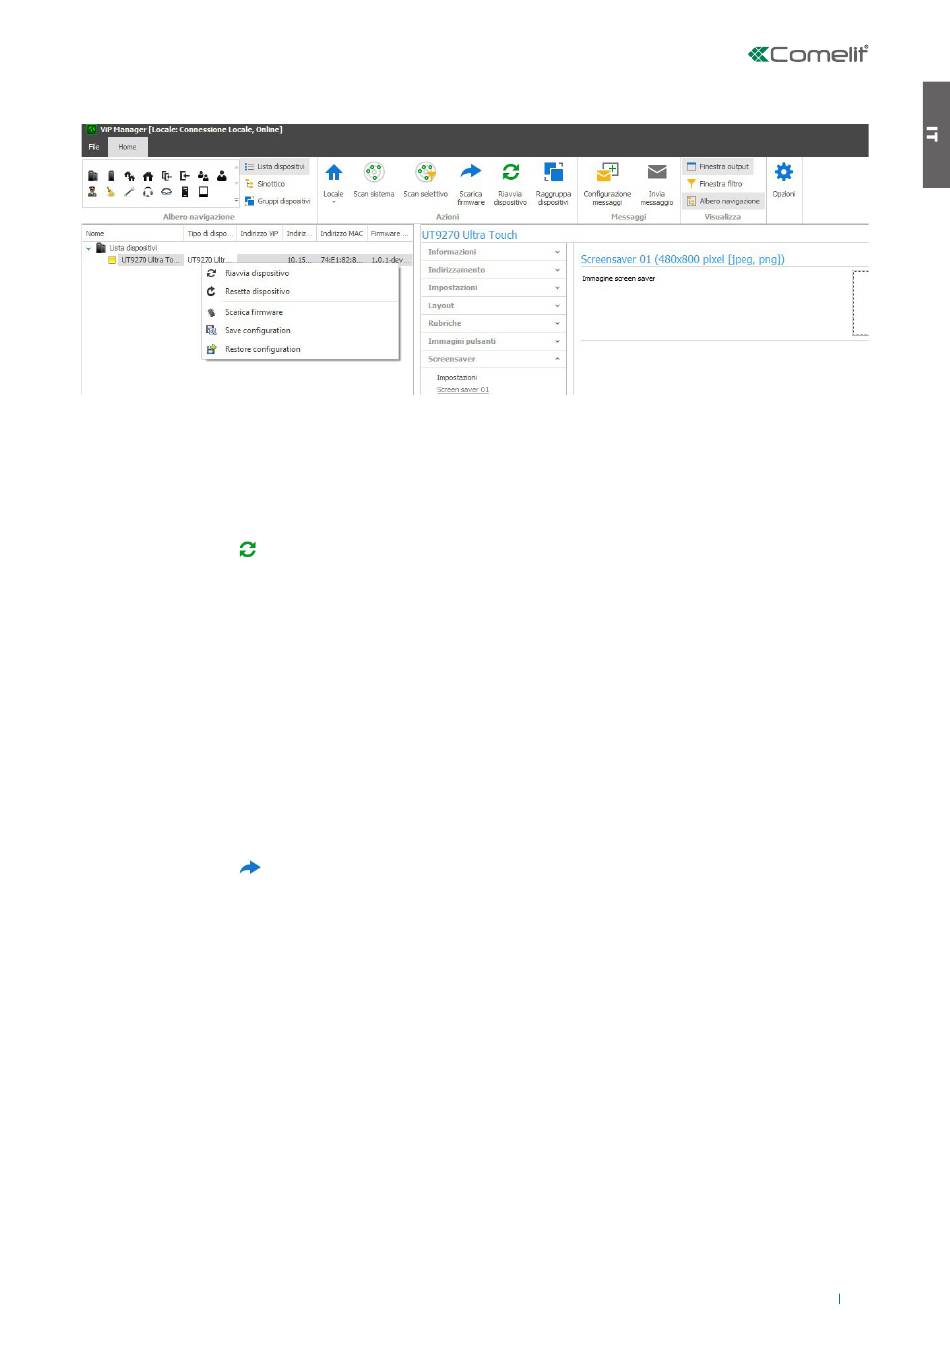Screen dimensions: 950x1348
Task: Collapse the Lista dispositivi tree node
Action: [89, 248]
